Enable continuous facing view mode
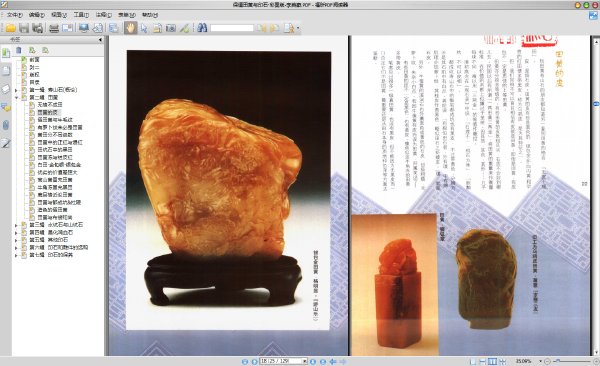This screenshot has height=366, width=600. (x=502, y=361)
